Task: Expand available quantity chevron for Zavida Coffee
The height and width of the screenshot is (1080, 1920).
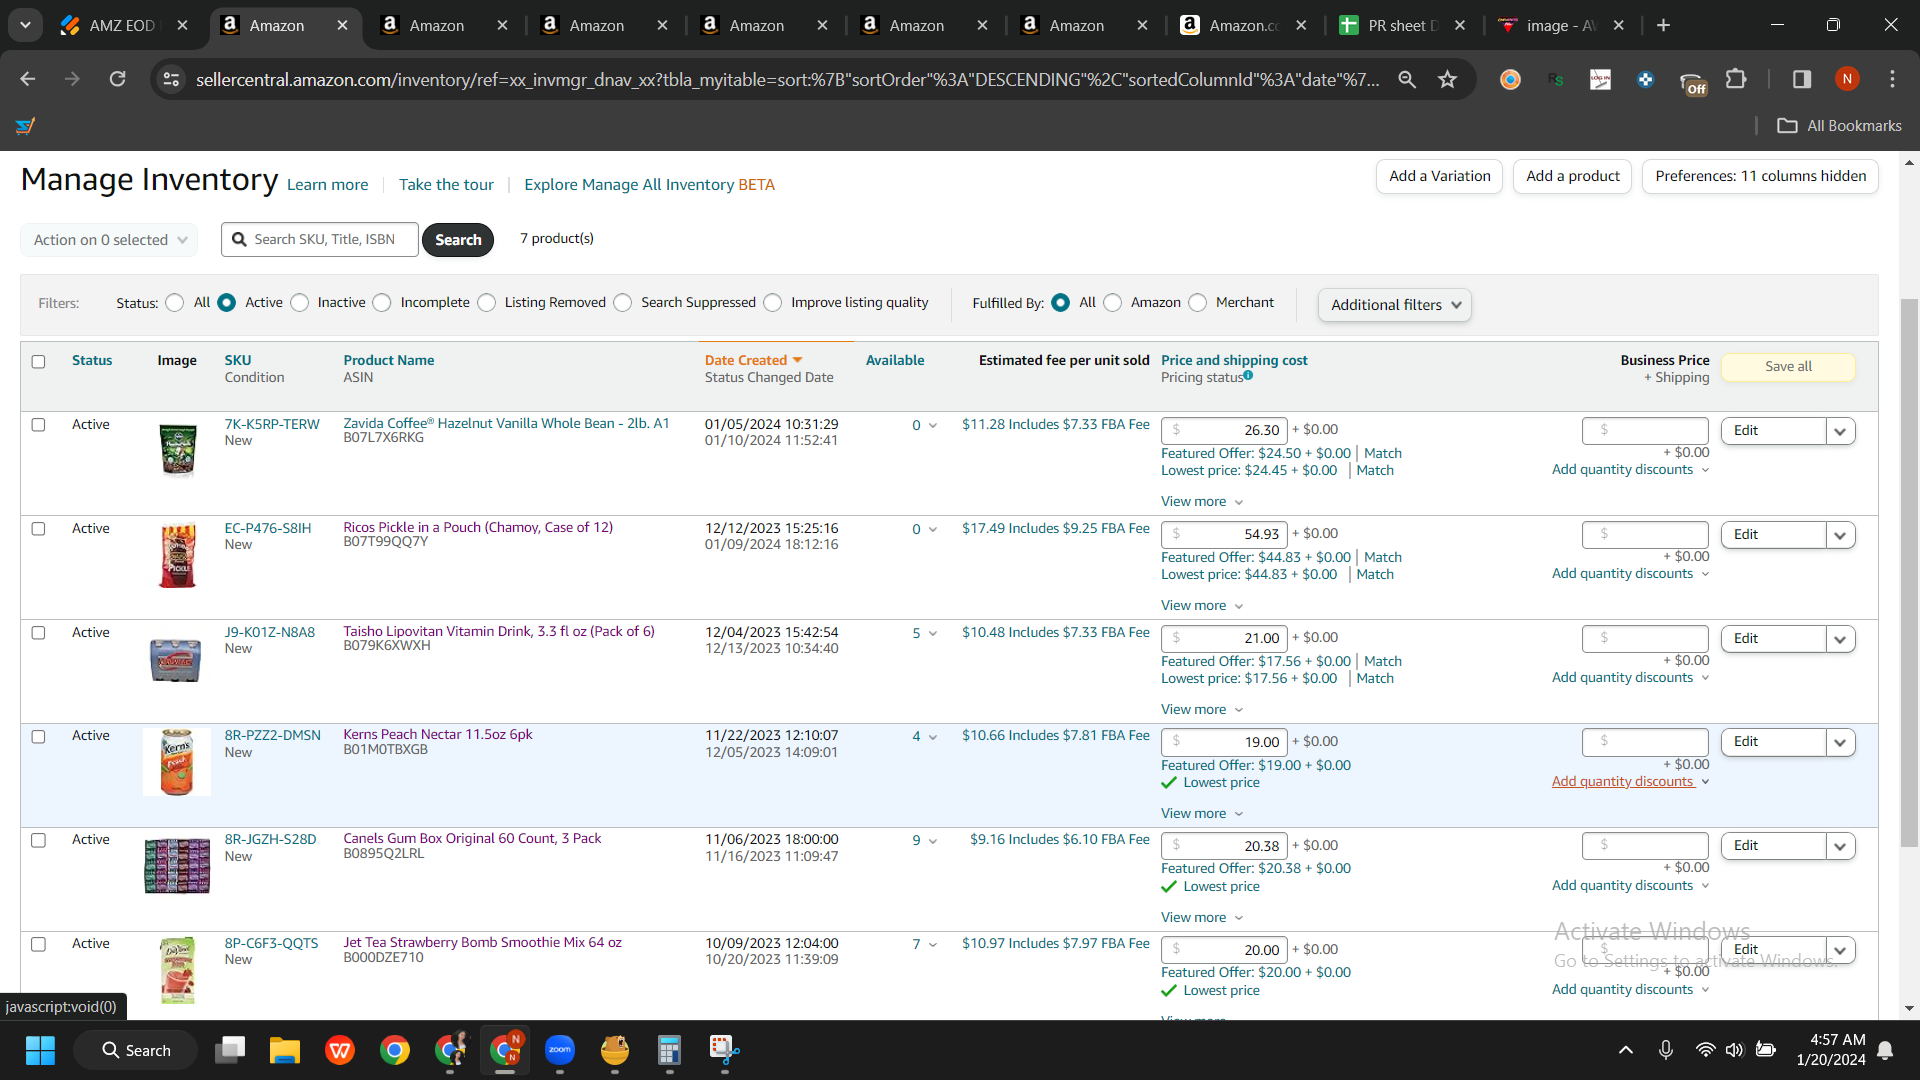Action: click(x=933, y=425)
